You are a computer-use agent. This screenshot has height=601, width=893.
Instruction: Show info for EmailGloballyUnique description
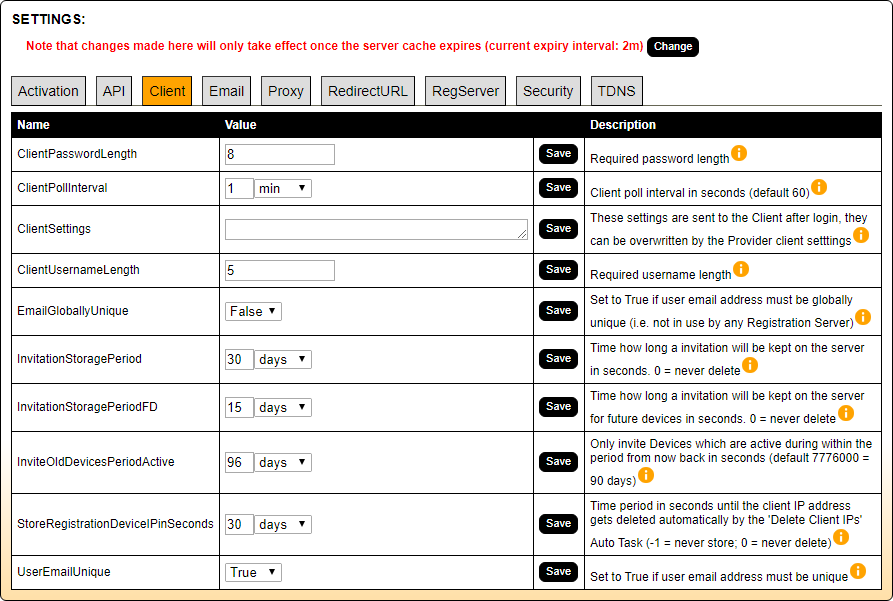[x=862, y=317]
